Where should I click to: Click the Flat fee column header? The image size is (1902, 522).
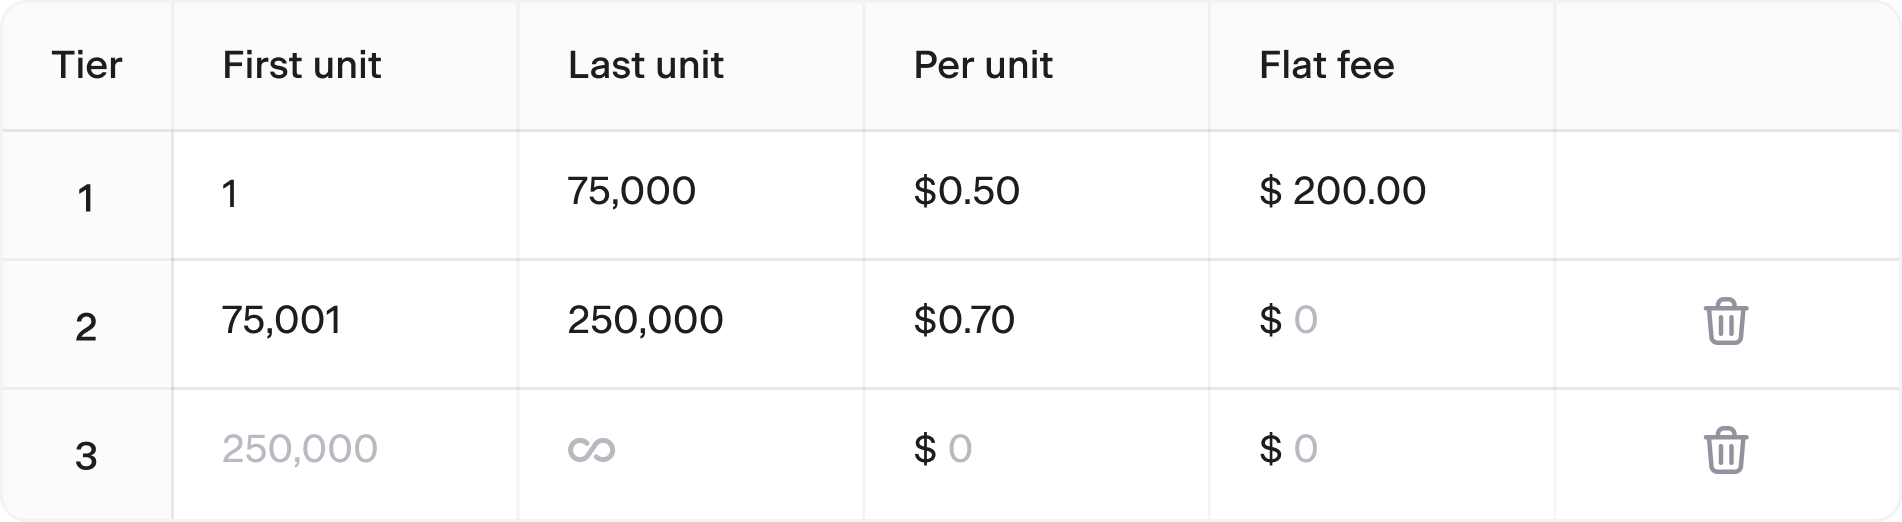[x=1326, y=65]
